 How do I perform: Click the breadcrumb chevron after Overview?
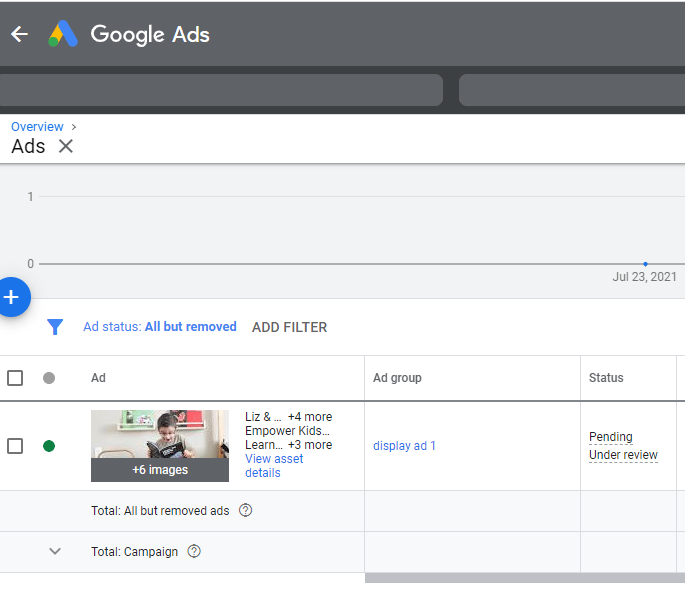[74, 127]
